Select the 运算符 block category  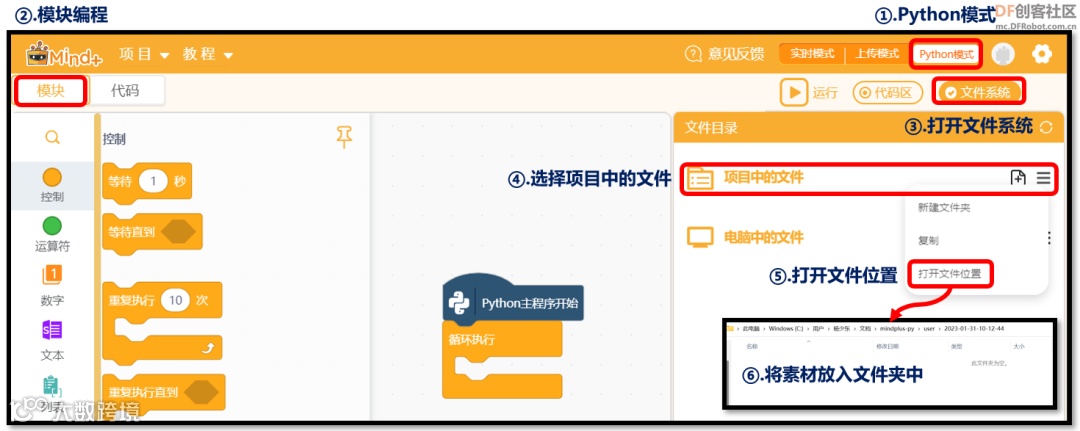point(52,234)
